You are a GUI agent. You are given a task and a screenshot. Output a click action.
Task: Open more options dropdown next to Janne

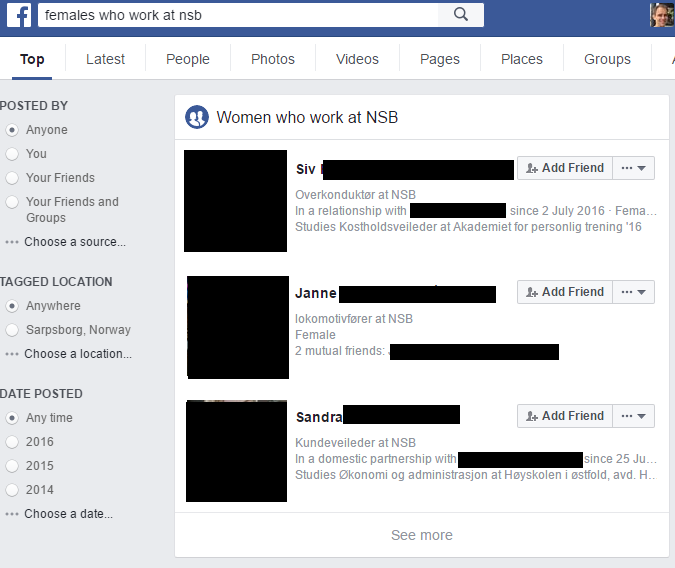(633, 292)
